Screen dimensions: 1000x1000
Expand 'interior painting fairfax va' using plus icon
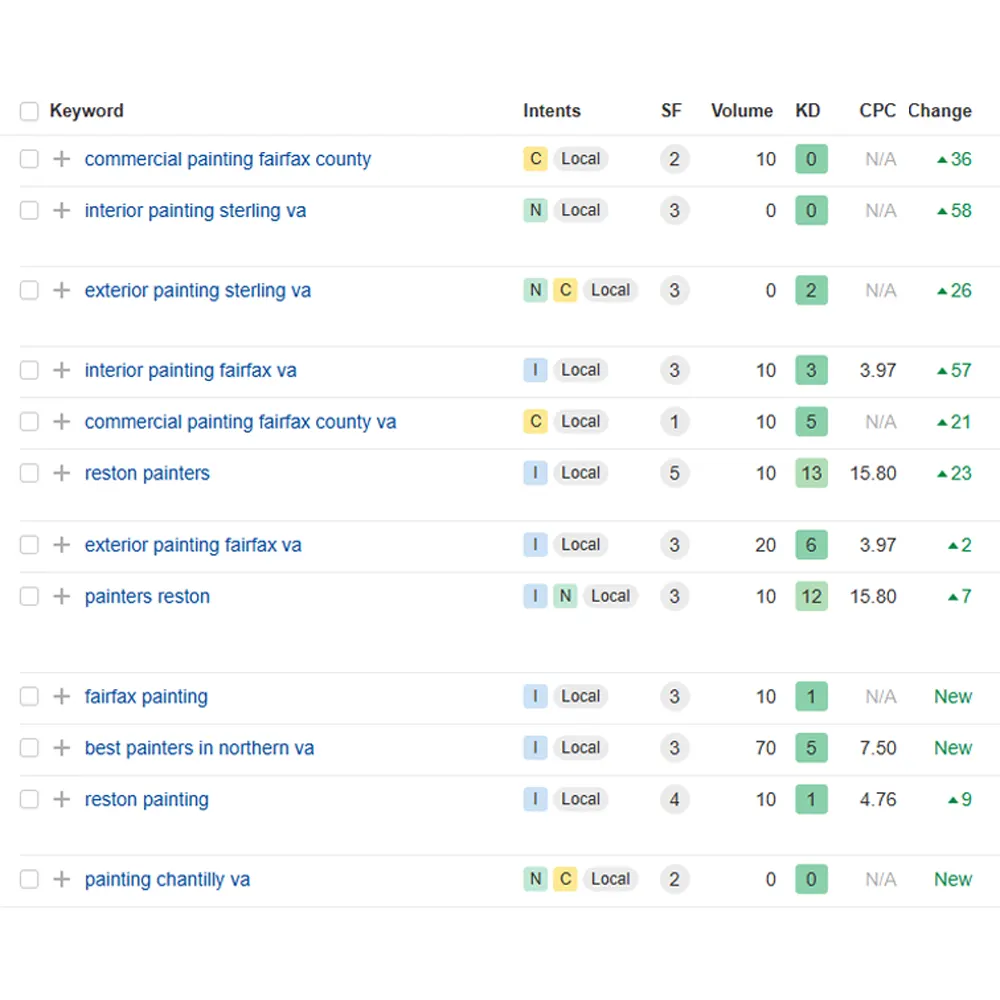pos(62,371)
